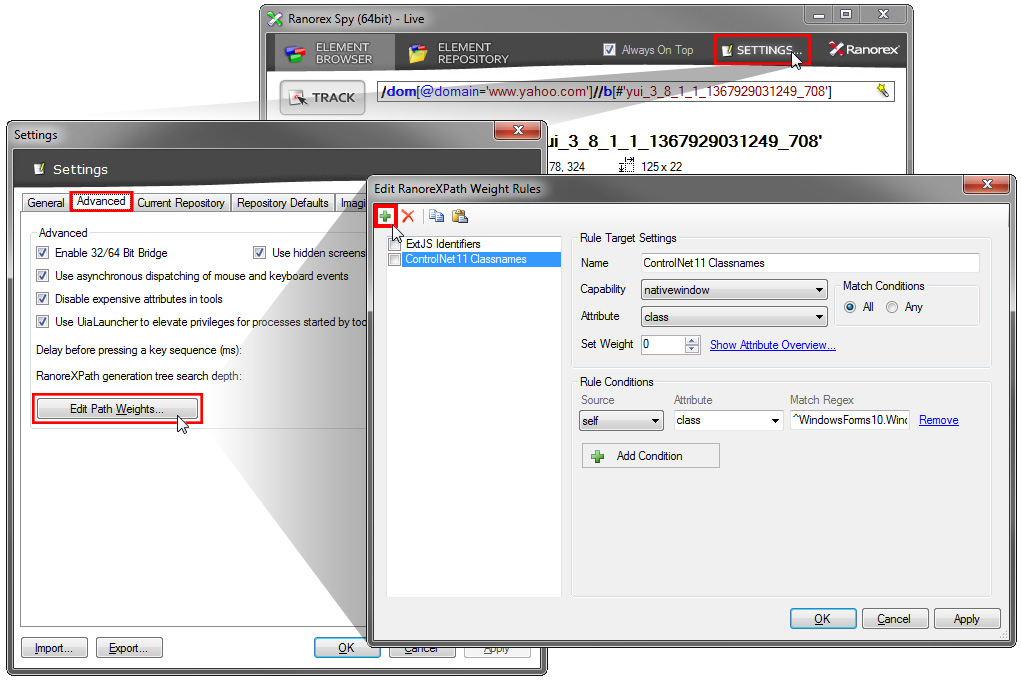Click Add Condition button
This screenshot has width=1021, height=680.
click(x=650, y=456)
